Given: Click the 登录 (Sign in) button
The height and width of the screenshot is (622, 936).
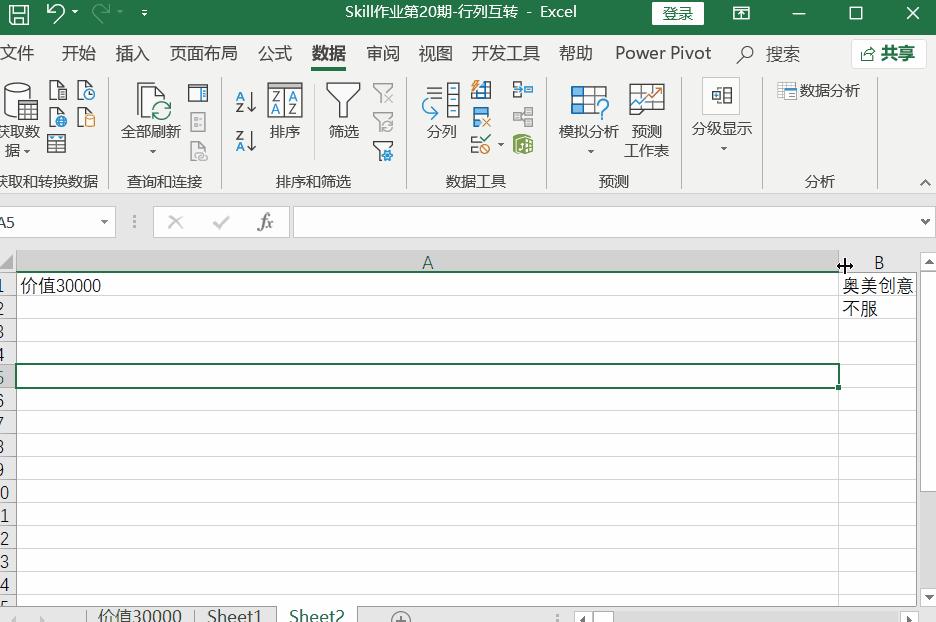Looking at the screenshot, I should [x=678, y=12].
